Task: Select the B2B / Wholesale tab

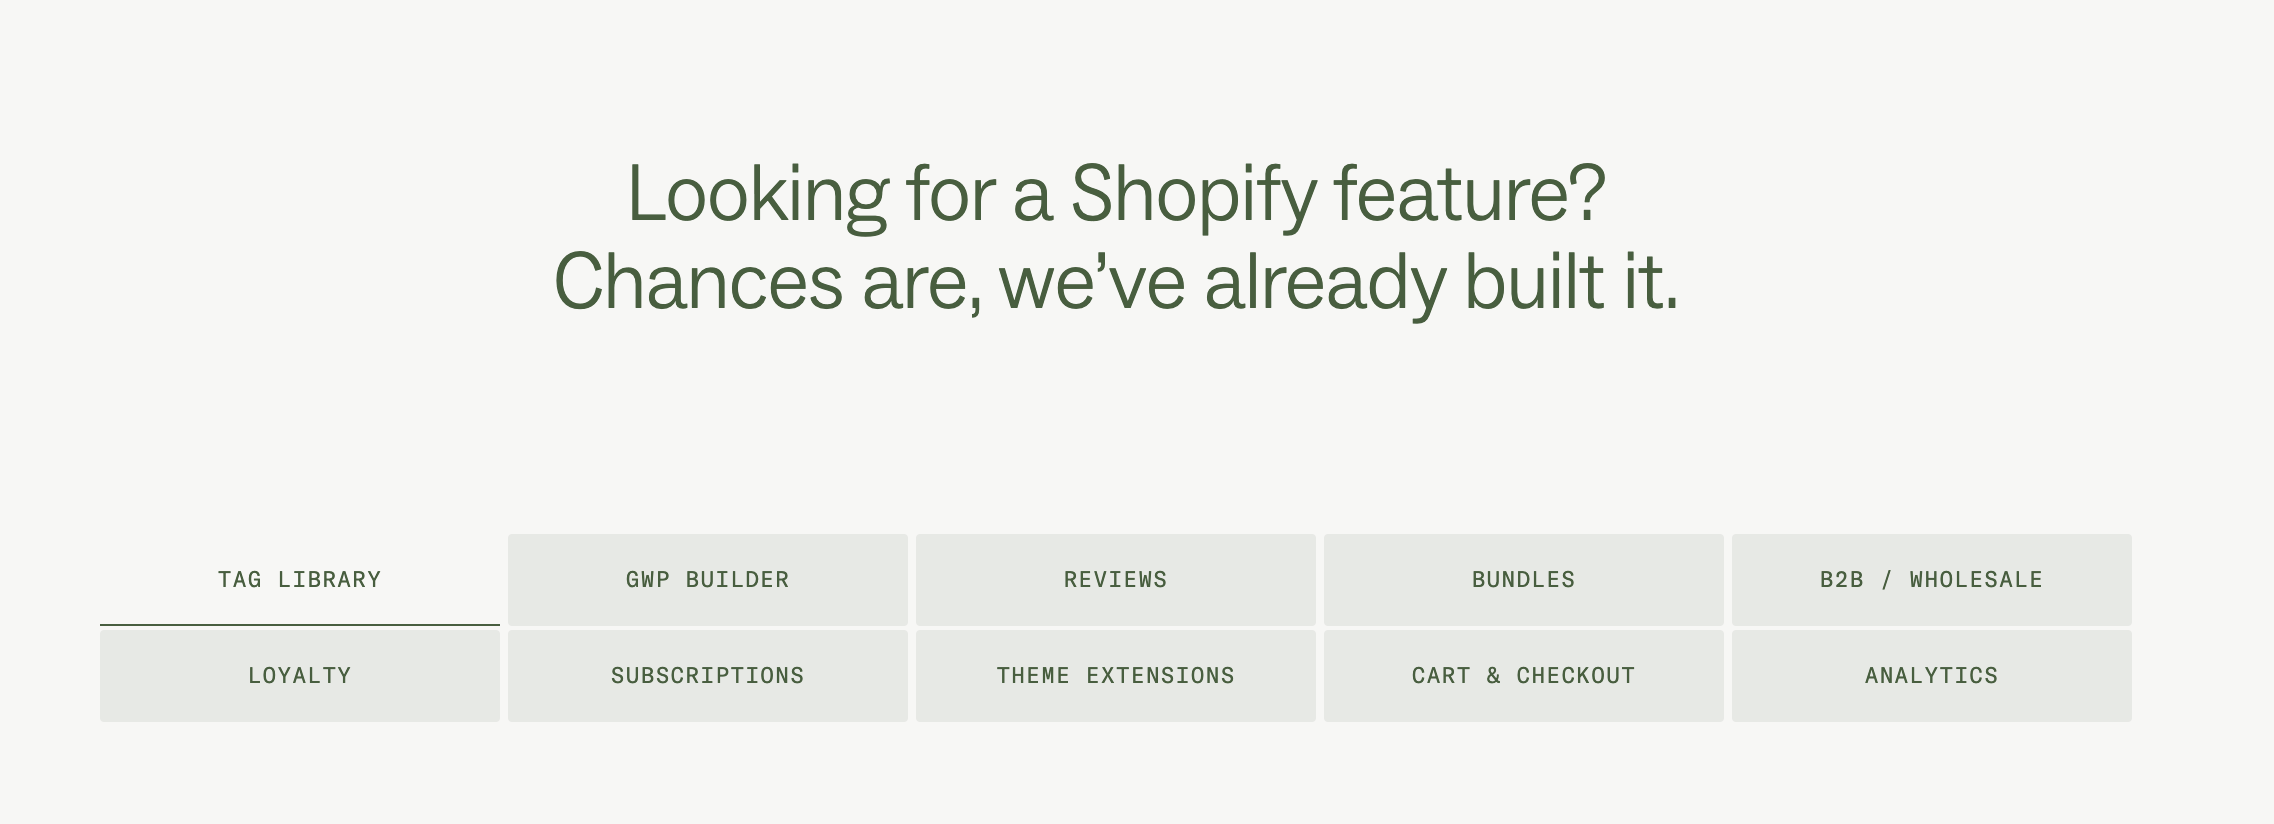Action: pyautogui.click(x=1931, y=580)
